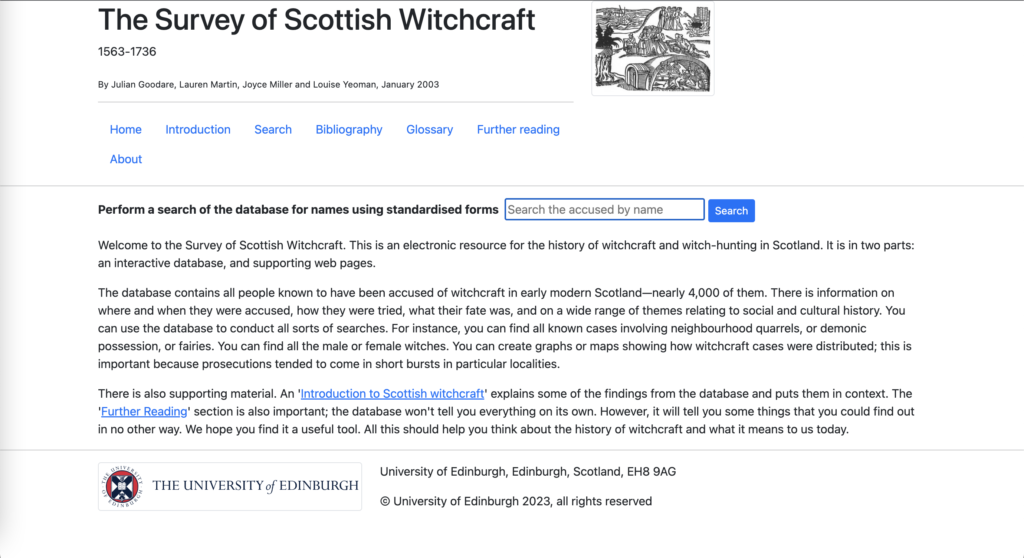Image resolution: width=1024 pixels, height=558 pixels.
Task: Click the authors line 'By Julian Goodare...'
Action: coord(268,84)
